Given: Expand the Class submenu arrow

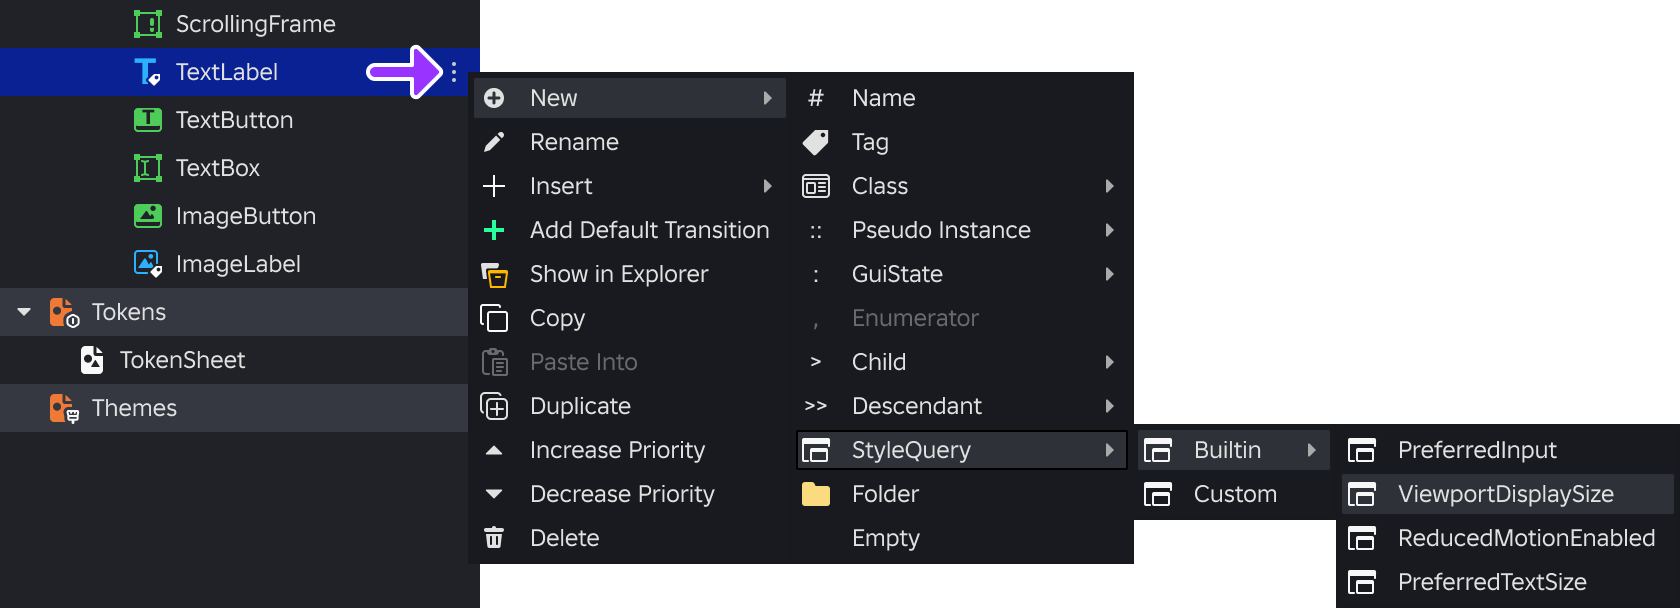Looking at the screenshot, I should point(1109,186).
